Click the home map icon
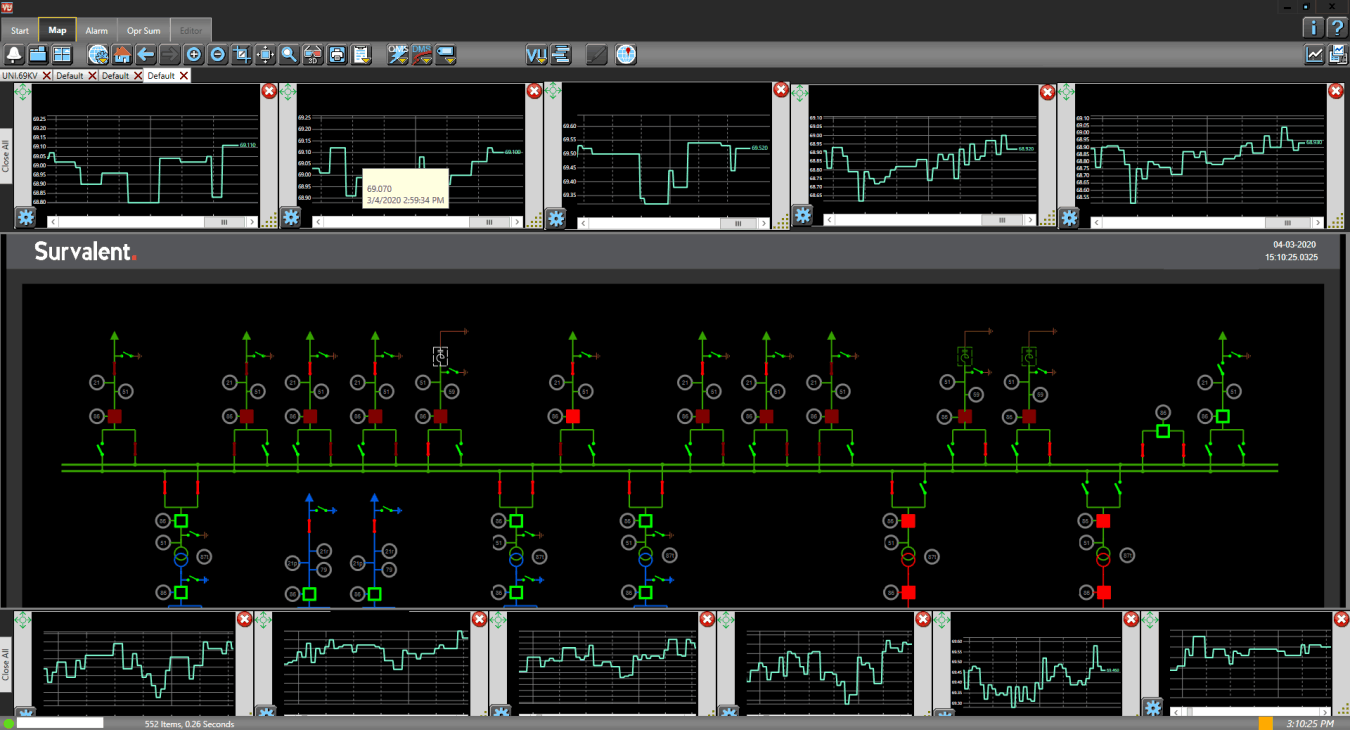This screenshot has width=1350, height=730. (122, 55)
